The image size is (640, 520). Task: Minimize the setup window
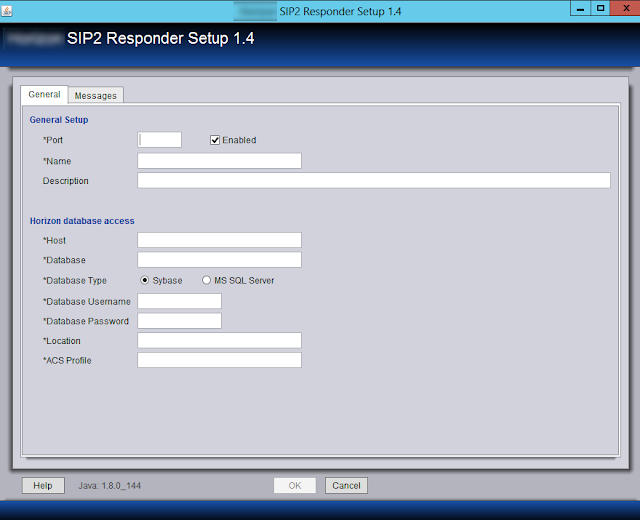tap(580, 9)
